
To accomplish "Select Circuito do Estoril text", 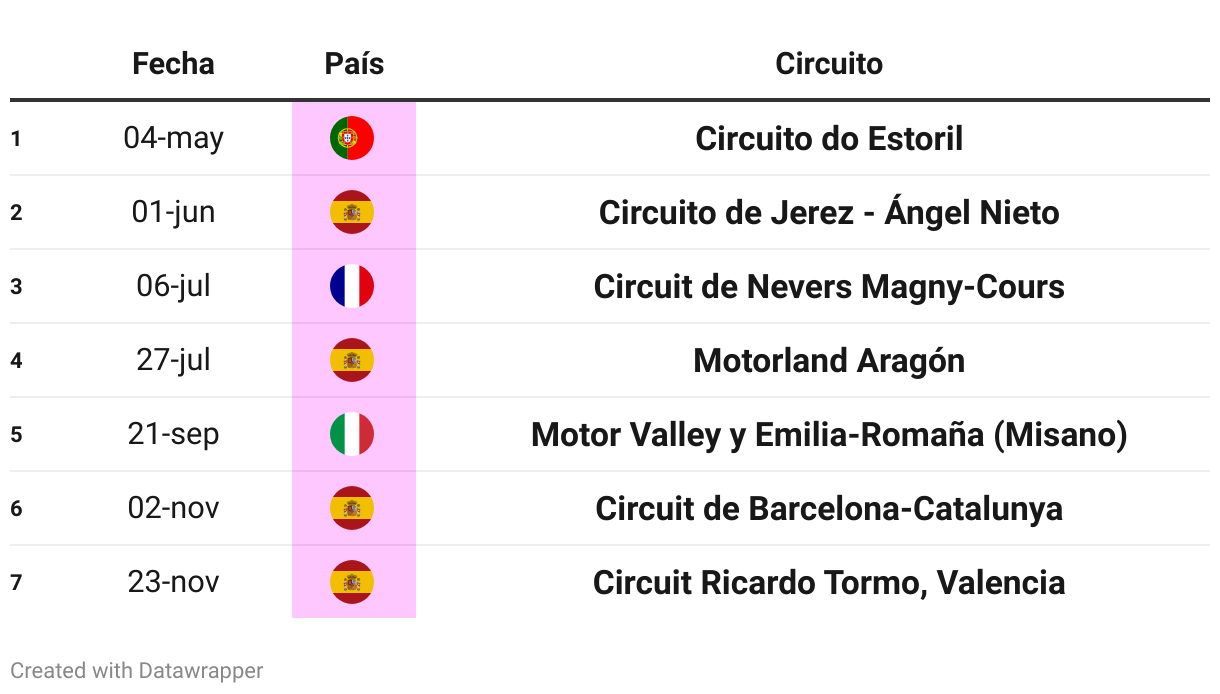I will 829,138.
